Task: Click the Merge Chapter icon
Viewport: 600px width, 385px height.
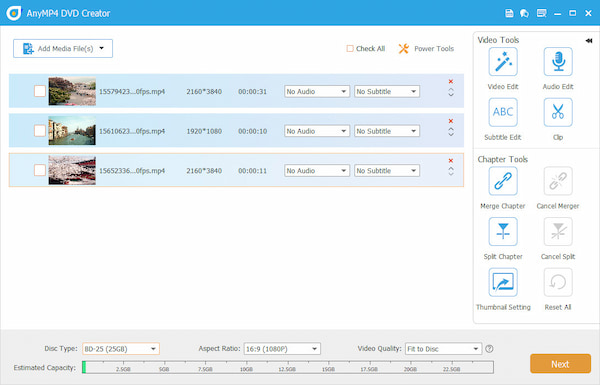Action: (503, 181)
